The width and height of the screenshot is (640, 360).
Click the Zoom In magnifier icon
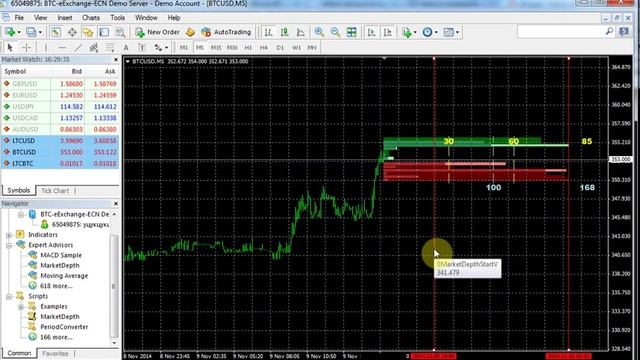pyautogui.click(x=319, y=32)
